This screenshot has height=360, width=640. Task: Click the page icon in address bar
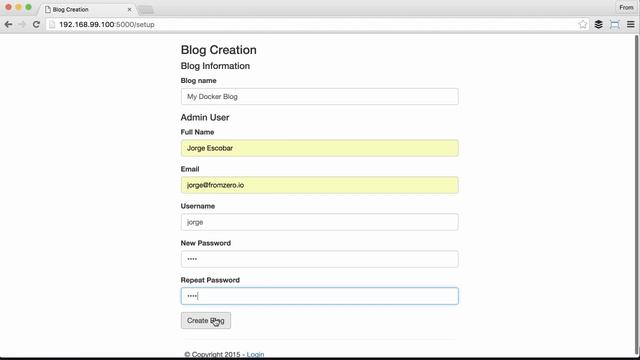coord(52,24)
